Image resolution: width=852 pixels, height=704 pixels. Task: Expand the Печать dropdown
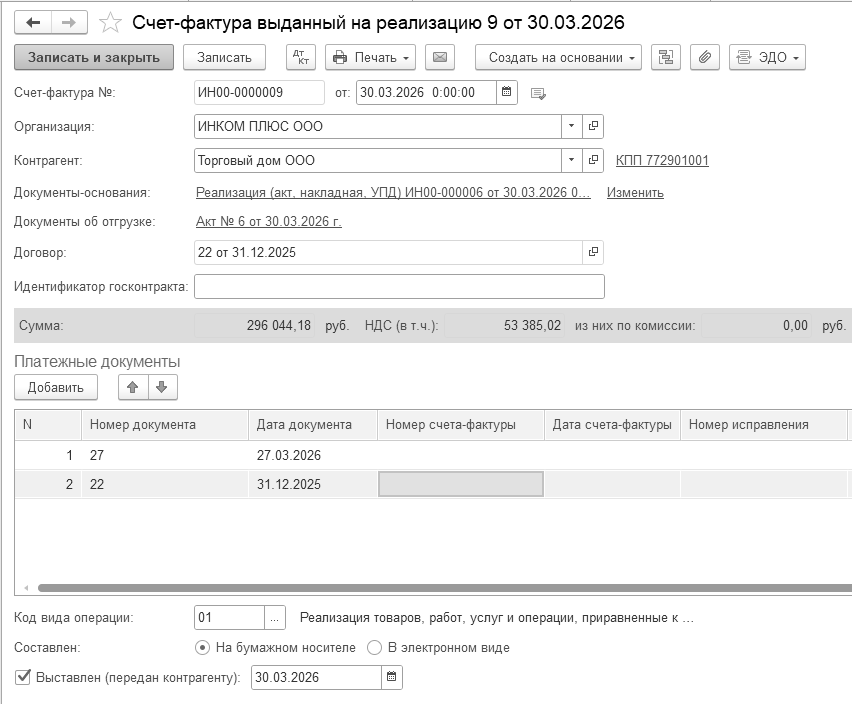(371, 57)
